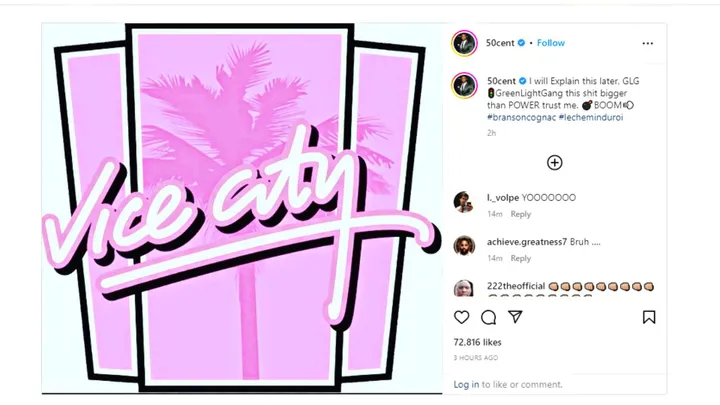Open l._volpe commenter avatar
Viewport: 720px width, 405px height.
(464, 202)
